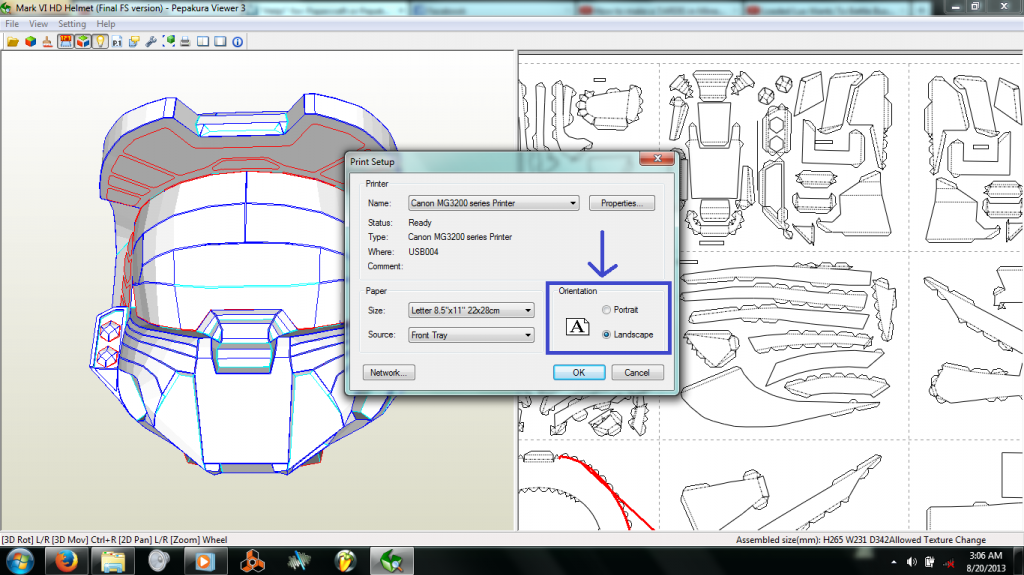This screenshot has height=575, width=1024.
Task: Click the speaker app icon on the taskbar
Action: 159,561
